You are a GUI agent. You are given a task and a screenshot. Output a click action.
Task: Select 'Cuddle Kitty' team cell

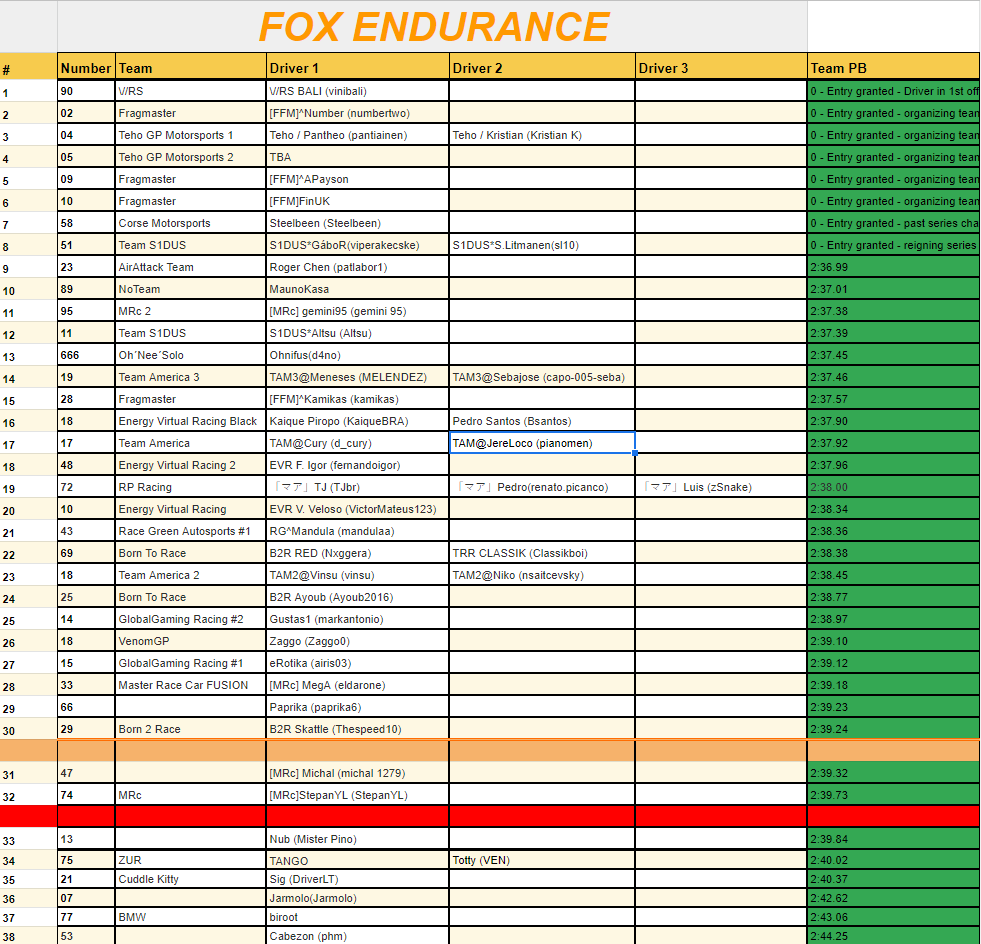coord(191,879)
